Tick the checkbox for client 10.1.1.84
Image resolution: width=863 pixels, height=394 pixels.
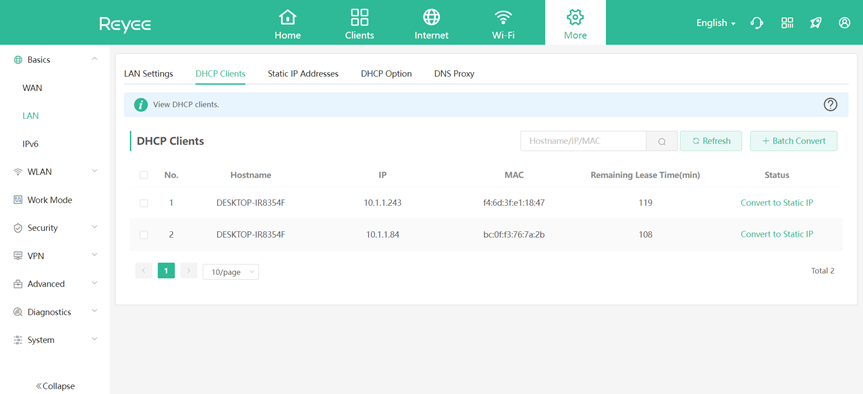point(144,235)
